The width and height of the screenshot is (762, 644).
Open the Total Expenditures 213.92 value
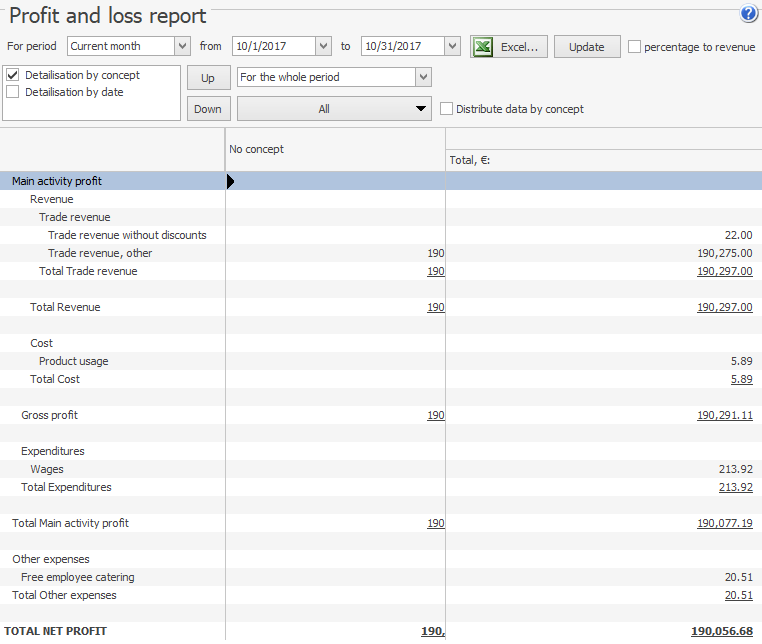pyautogui.click(x=735, y=487)
